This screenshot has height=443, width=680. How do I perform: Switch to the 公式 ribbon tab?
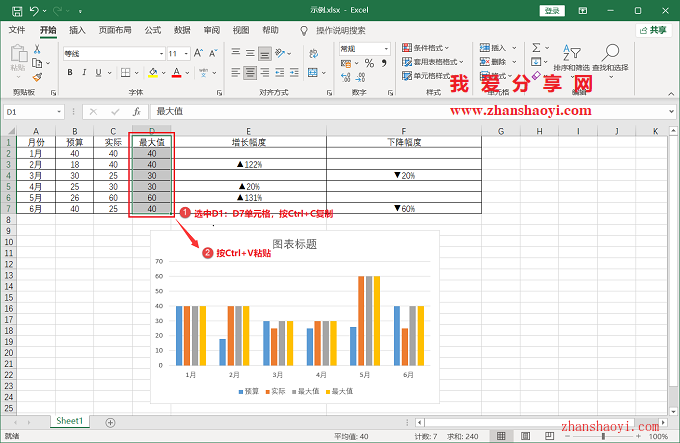pos(153,30)
